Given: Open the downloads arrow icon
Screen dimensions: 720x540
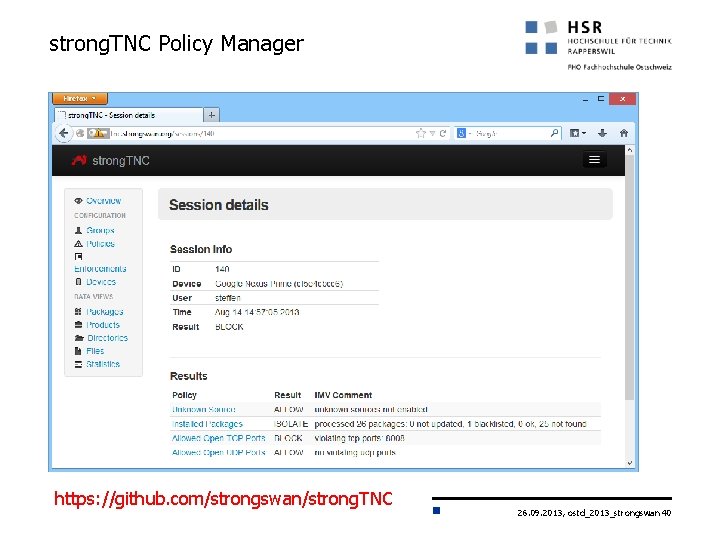Looking at the screenshot, I should [x=602, y=133].
